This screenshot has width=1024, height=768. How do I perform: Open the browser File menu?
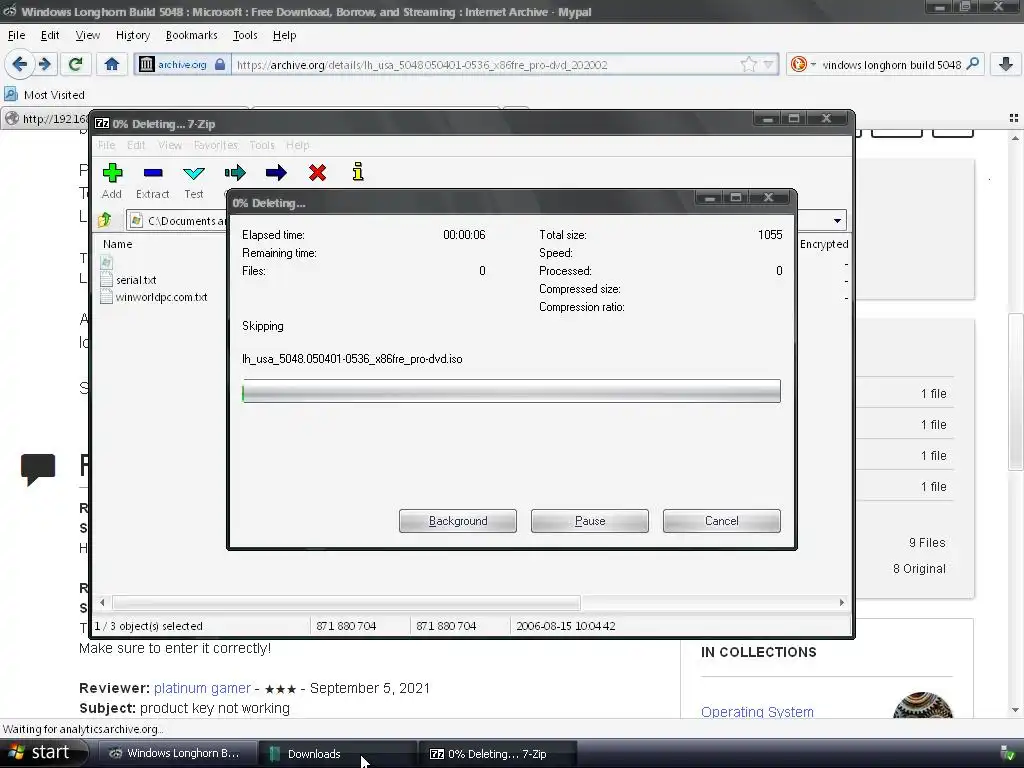pos(16,35)
